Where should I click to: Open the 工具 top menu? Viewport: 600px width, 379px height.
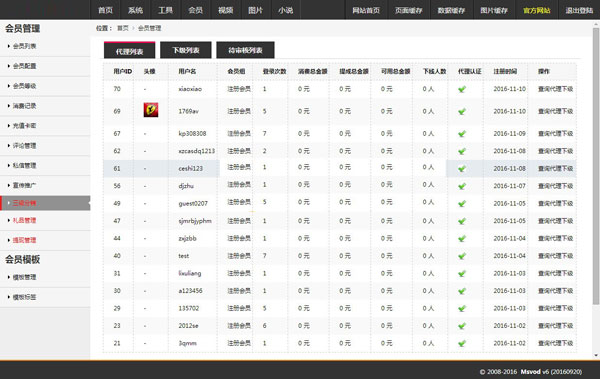(165, 10)
